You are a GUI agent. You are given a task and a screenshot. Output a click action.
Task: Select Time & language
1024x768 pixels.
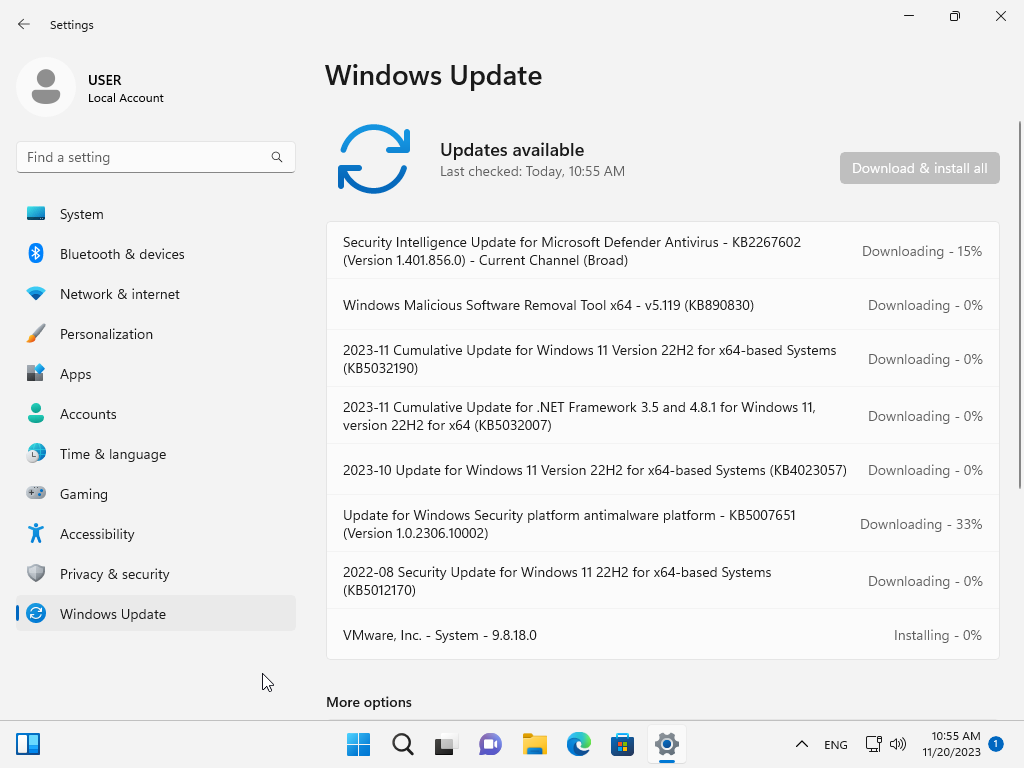155,453
